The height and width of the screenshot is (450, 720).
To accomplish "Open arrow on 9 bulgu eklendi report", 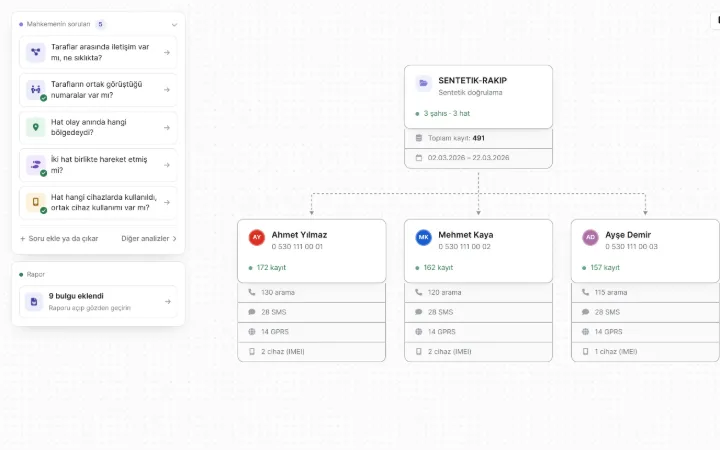I will [x=168, y=302].
